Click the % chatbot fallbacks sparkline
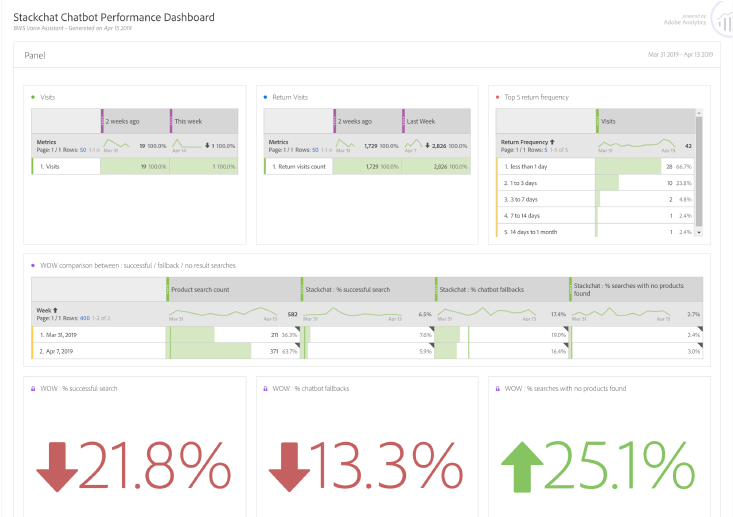Screen dimensions: 733x517 click(487, 311)
